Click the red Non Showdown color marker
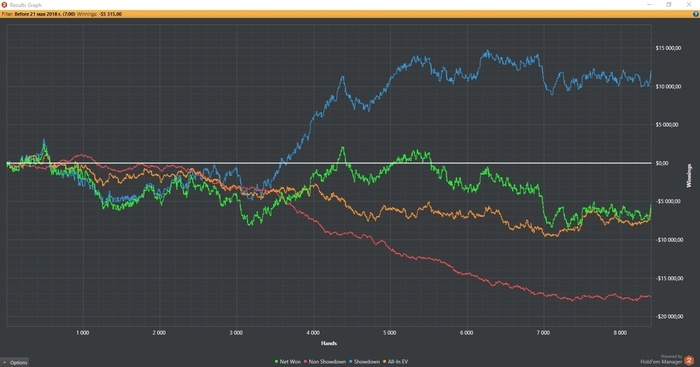 (306, 362)
